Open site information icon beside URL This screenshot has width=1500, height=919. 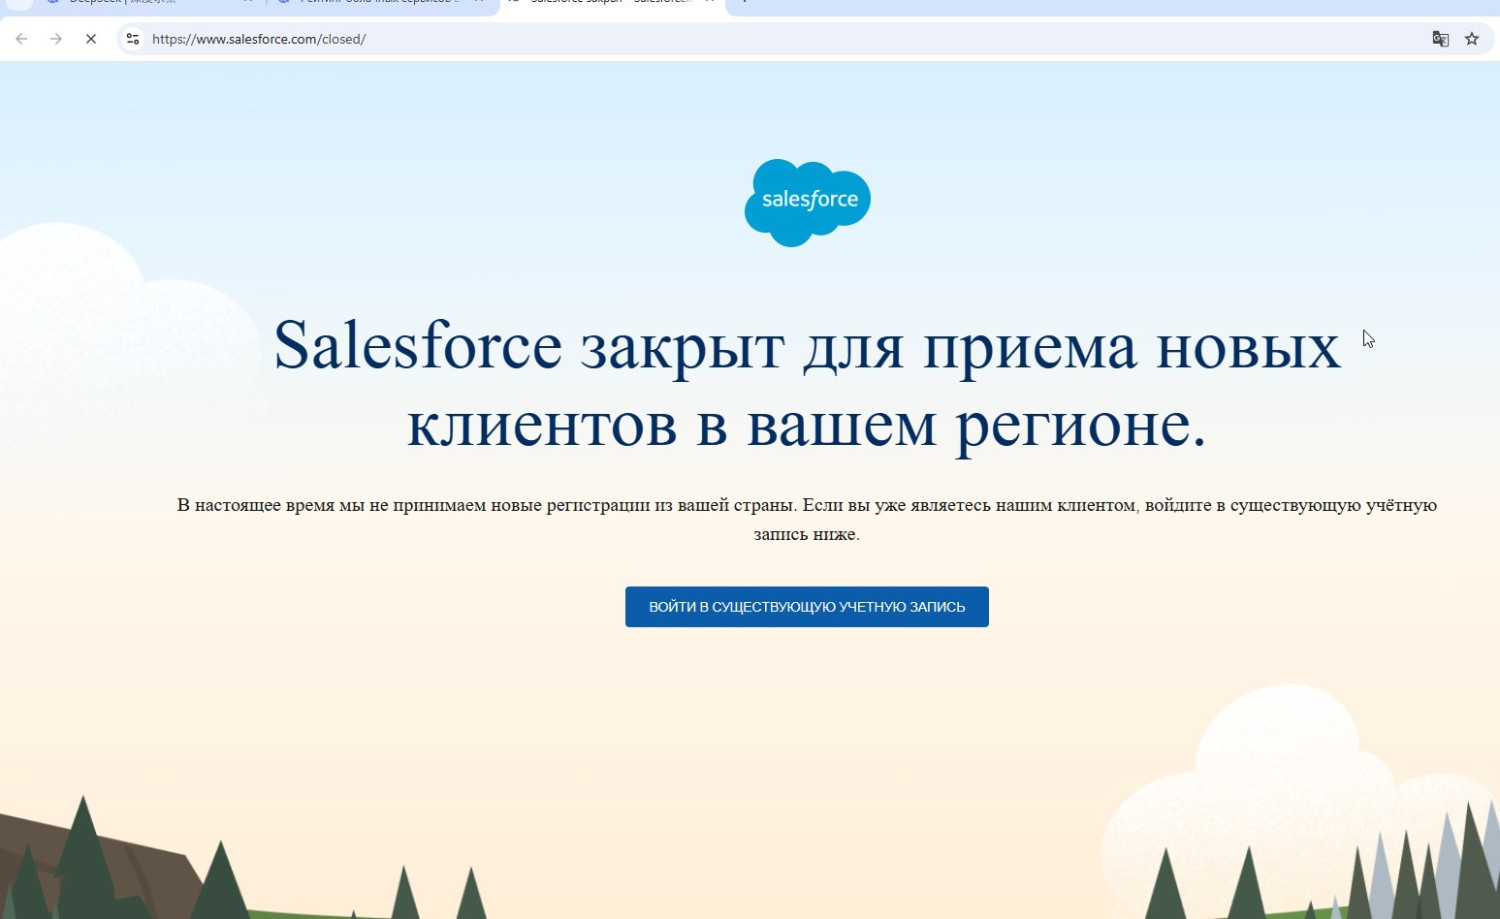click(x=133, y=39)
